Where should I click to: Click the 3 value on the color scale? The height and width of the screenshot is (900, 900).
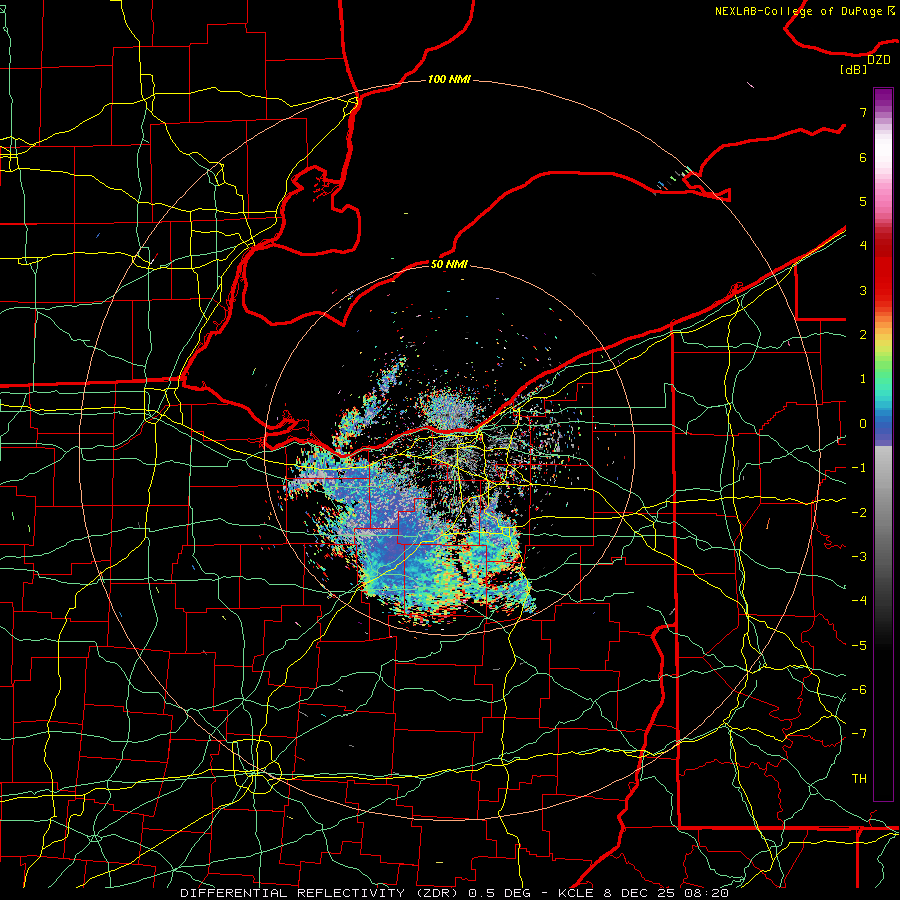click(x=863, y=290)
